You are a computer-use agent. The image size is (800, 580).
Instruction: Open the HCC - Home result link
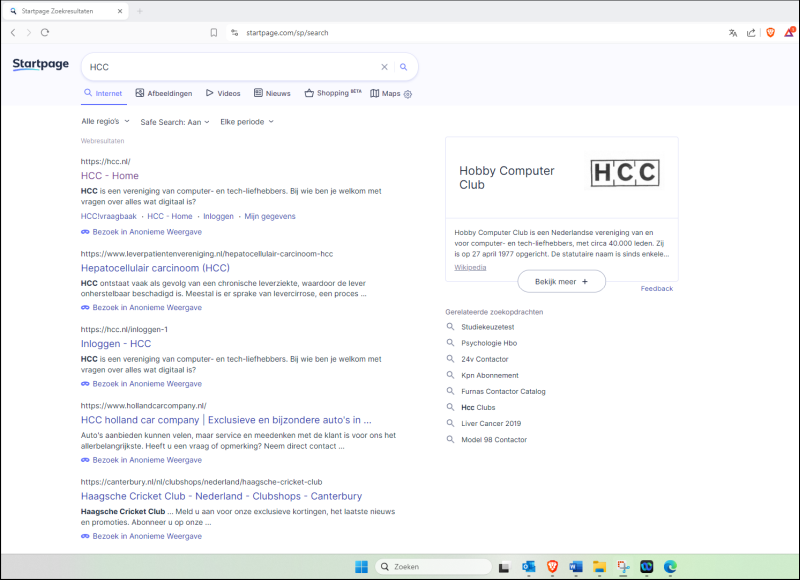click(110, 176)
